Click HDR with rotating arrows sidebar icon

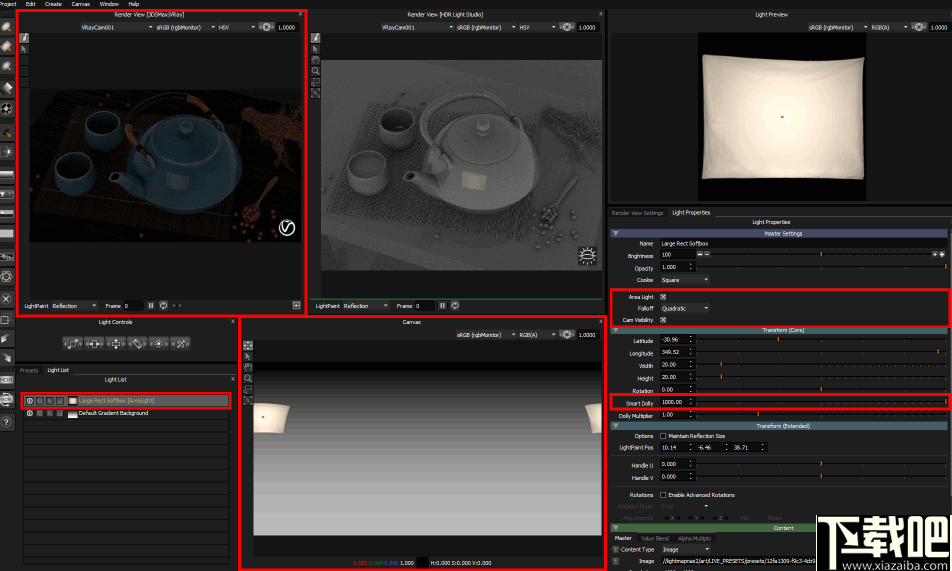7,400
